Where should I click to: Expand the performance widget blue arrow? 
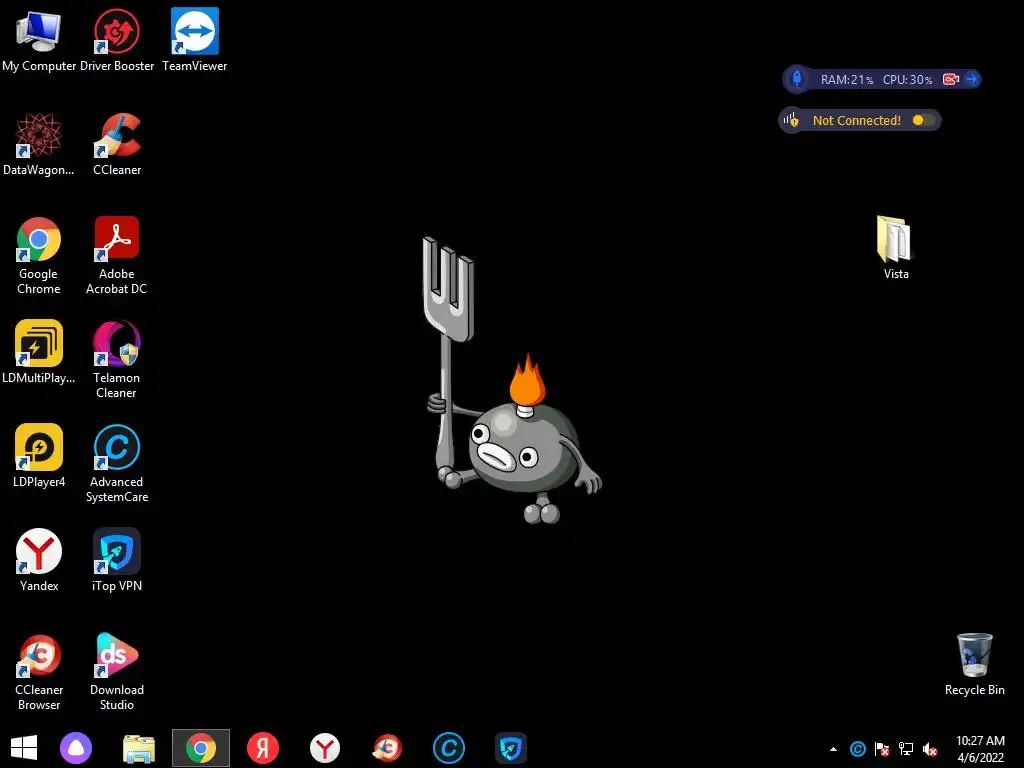tap(972, 79)
